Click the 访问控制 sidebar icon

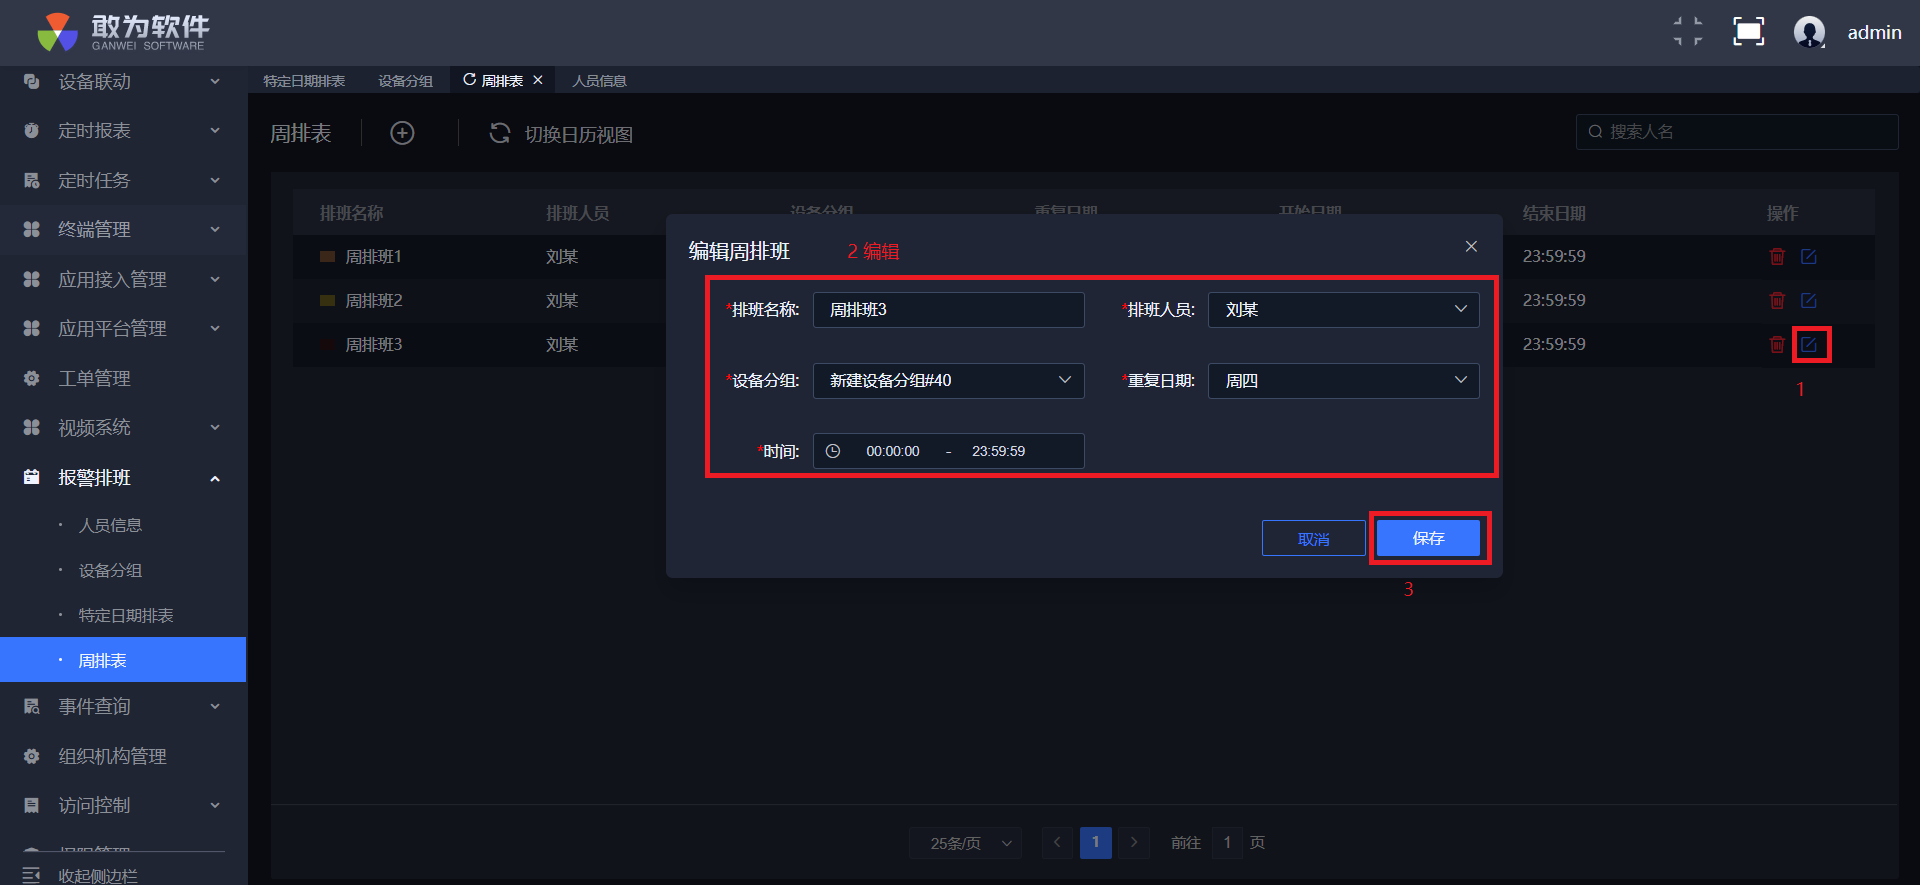31,805
